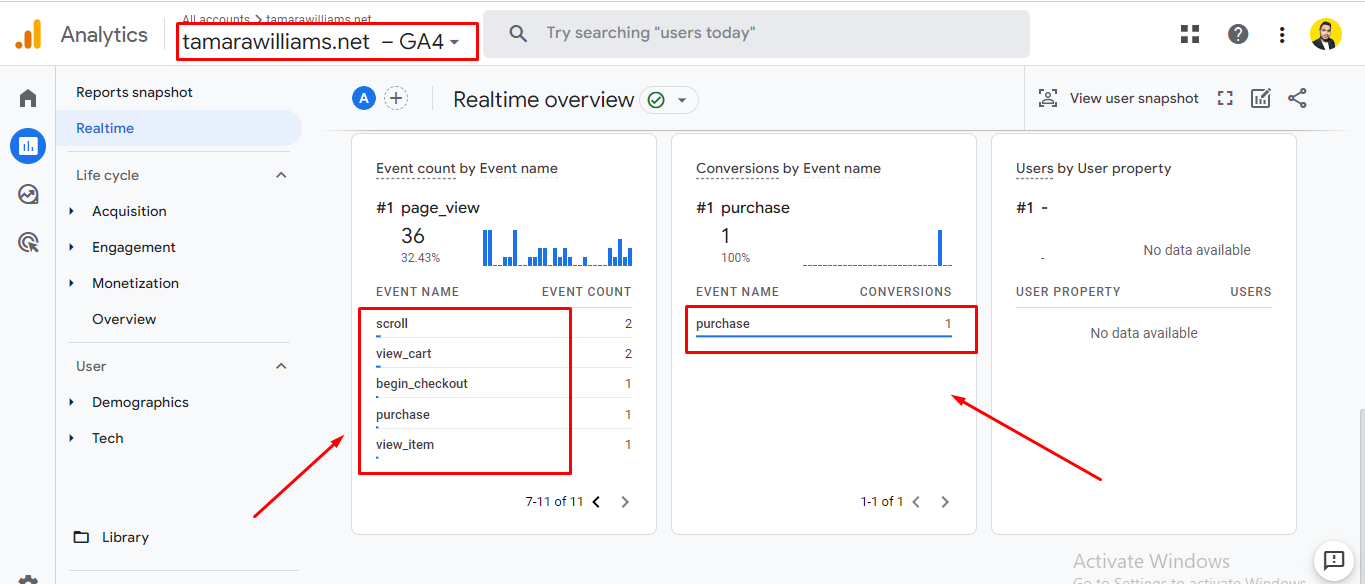Click the Users metric selector
Viewport: 1365px width, 584px height.
click(x=1034, y=169)
